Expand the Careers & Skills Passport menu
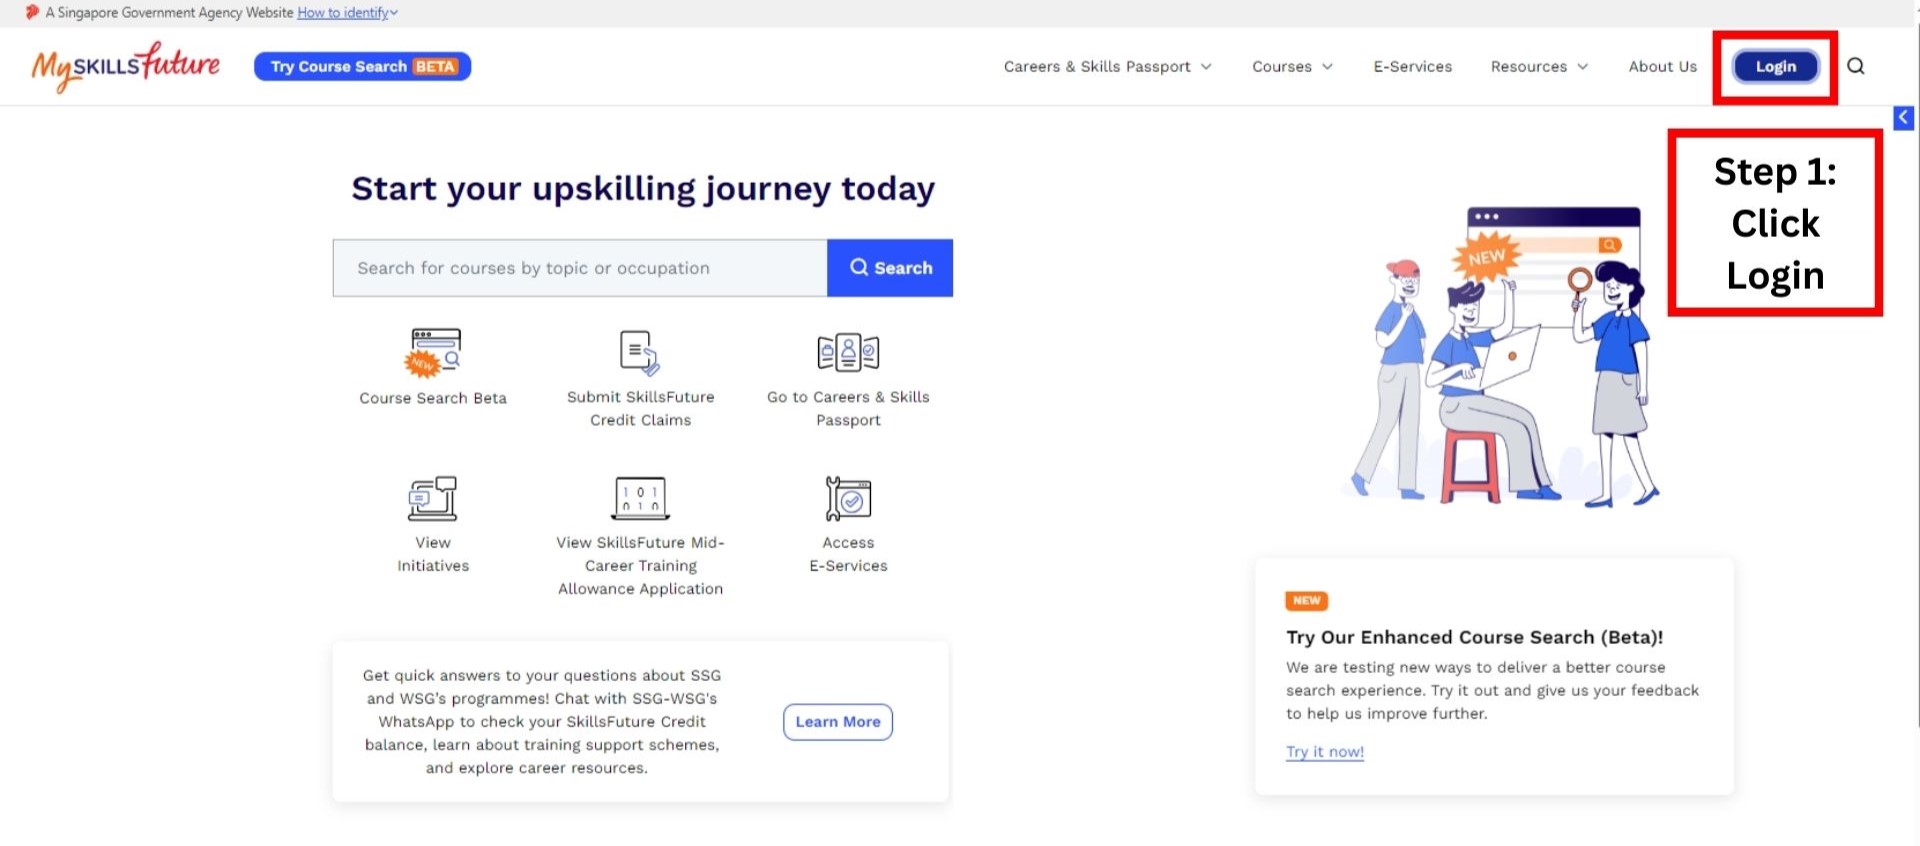1920x846 pixels. (1107, 67)
